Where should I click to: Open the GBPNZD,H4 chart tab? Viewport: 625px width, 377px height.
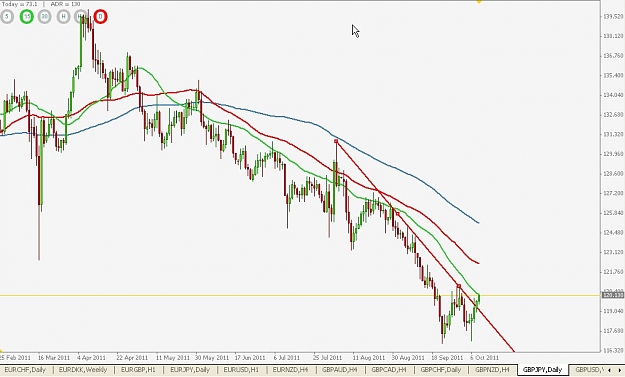[x=492, y=370]
